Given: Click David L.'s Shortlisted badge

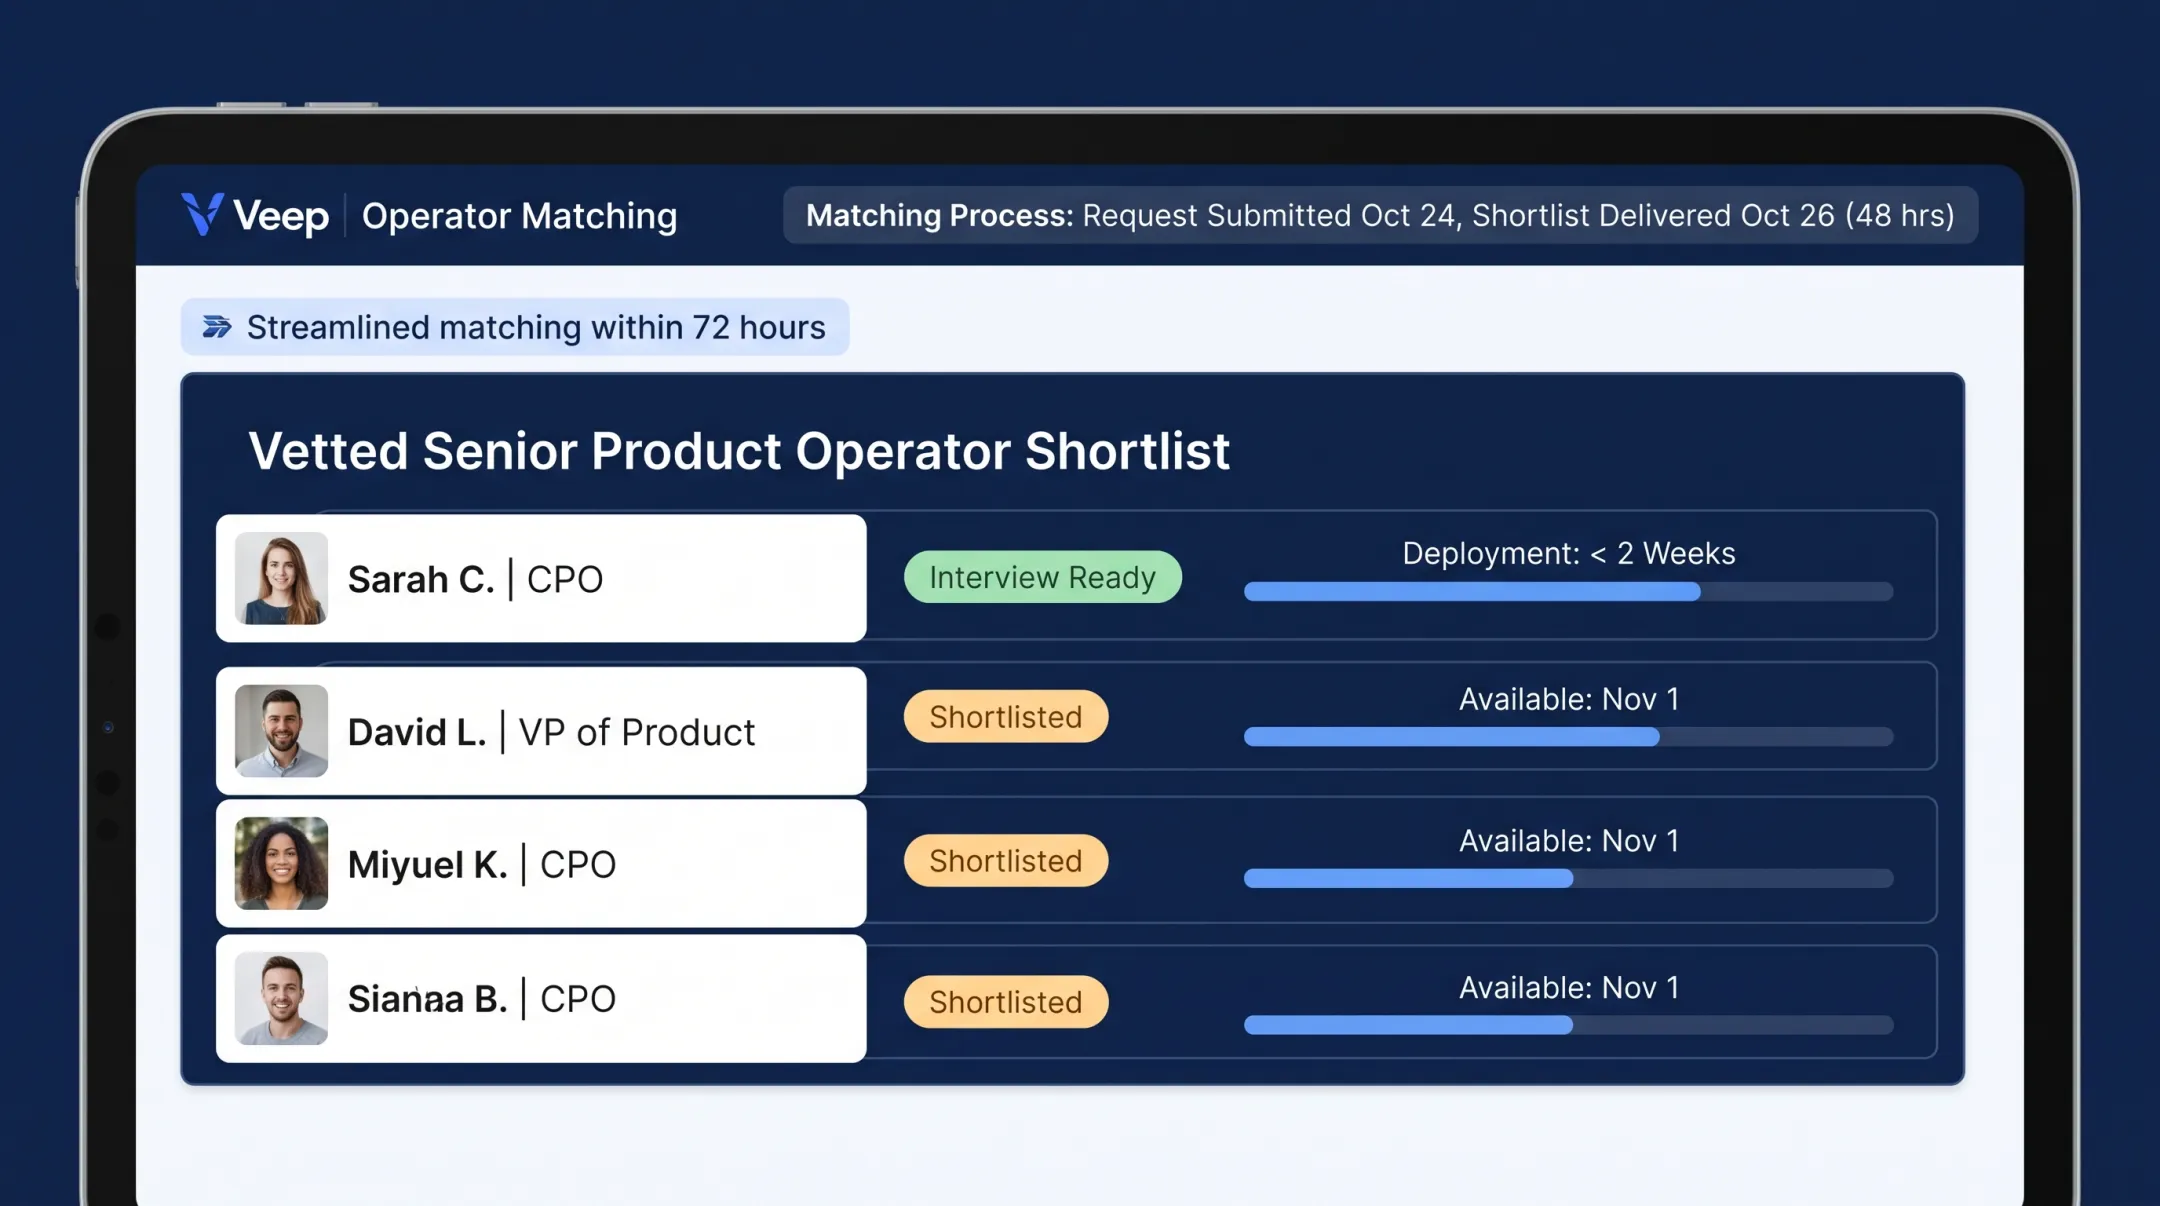Looking at the screenshot, I should (x=1006, y=716).
